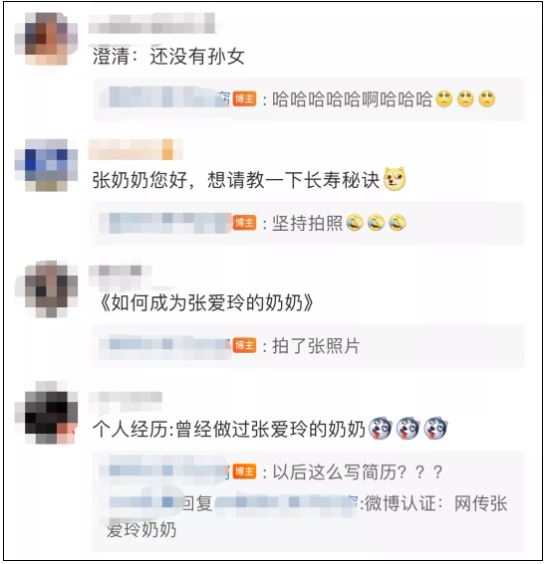Open the fourth commenter's blurred username
The width and height of the screenshot is (545, 564).
125,397
